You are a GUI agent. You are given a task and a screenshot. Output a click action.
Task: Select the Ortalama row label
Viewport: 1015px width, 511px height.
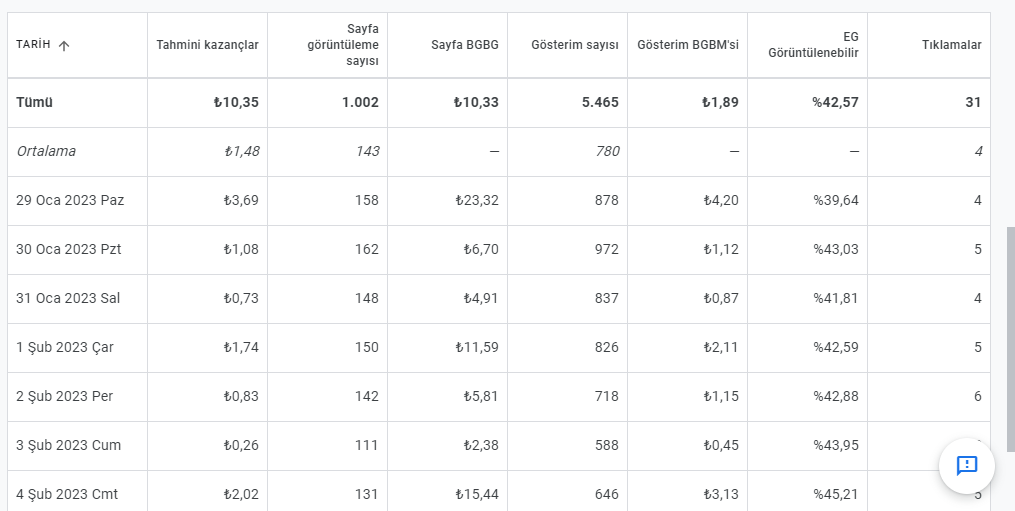pos(46,151)
